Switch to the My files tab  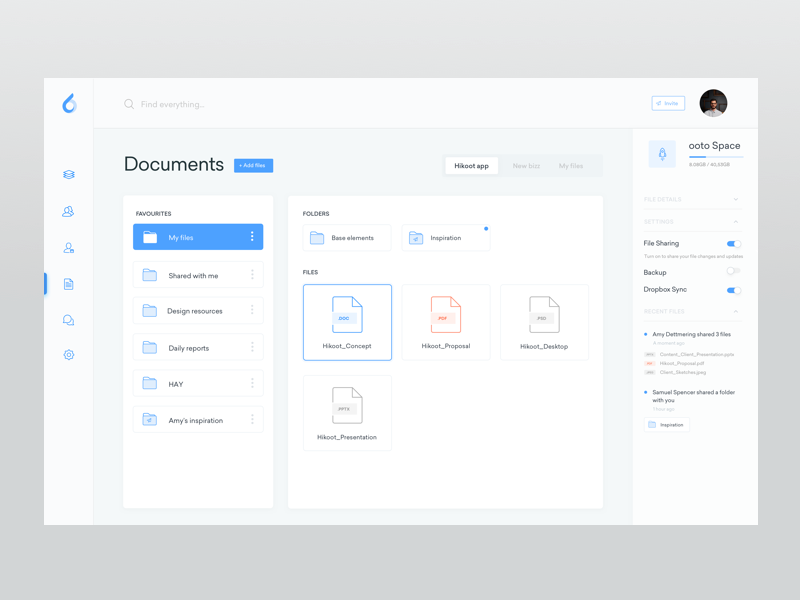571,166
